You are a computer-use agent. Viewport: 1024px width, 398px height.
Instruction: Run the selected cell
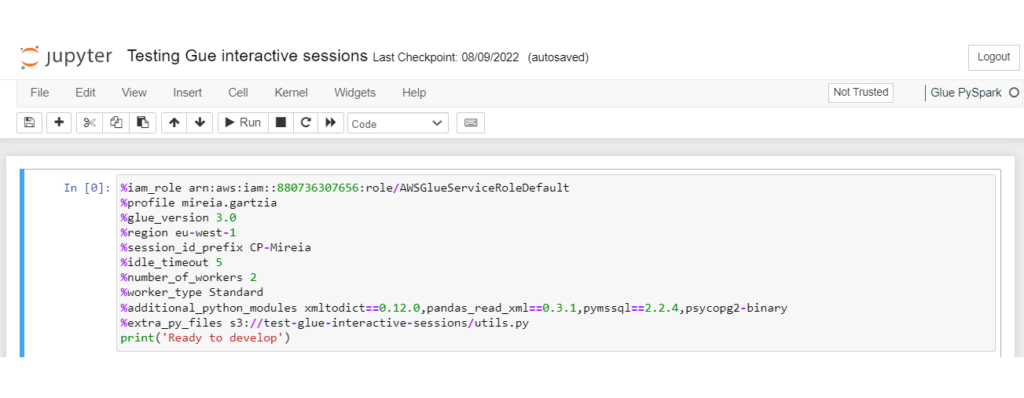coord(243,122)
